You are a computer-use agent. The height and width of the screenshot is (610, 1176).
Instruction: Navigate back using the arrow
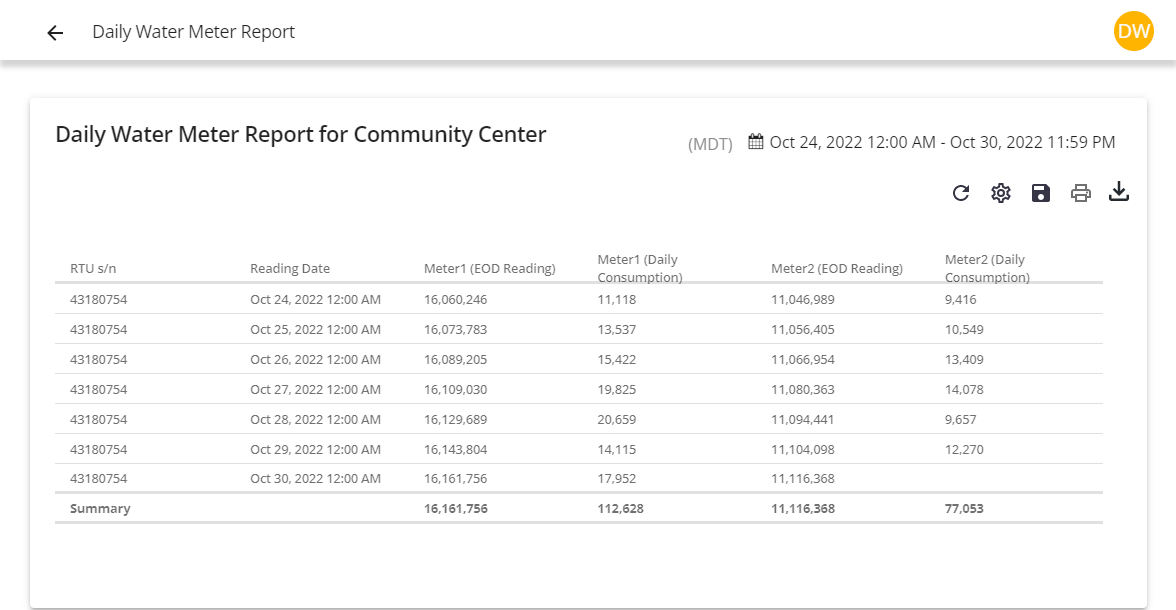click(x=54, y=31)
